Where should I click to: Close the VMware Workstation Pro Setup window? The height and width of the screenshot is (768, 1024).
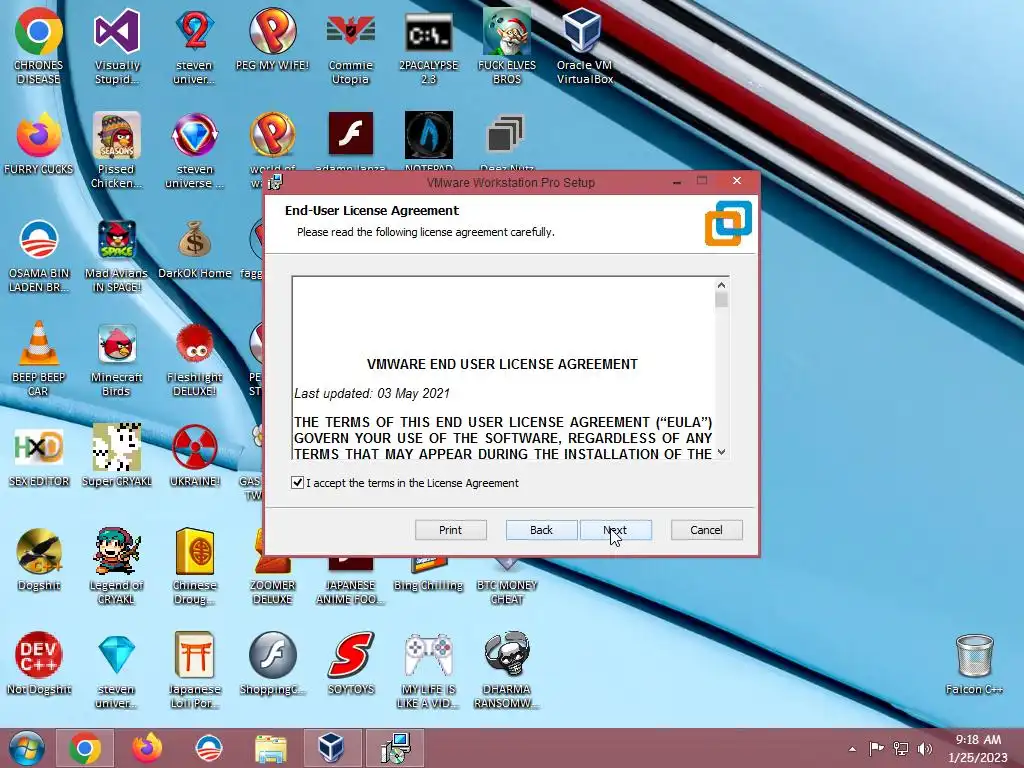[737, 181]
